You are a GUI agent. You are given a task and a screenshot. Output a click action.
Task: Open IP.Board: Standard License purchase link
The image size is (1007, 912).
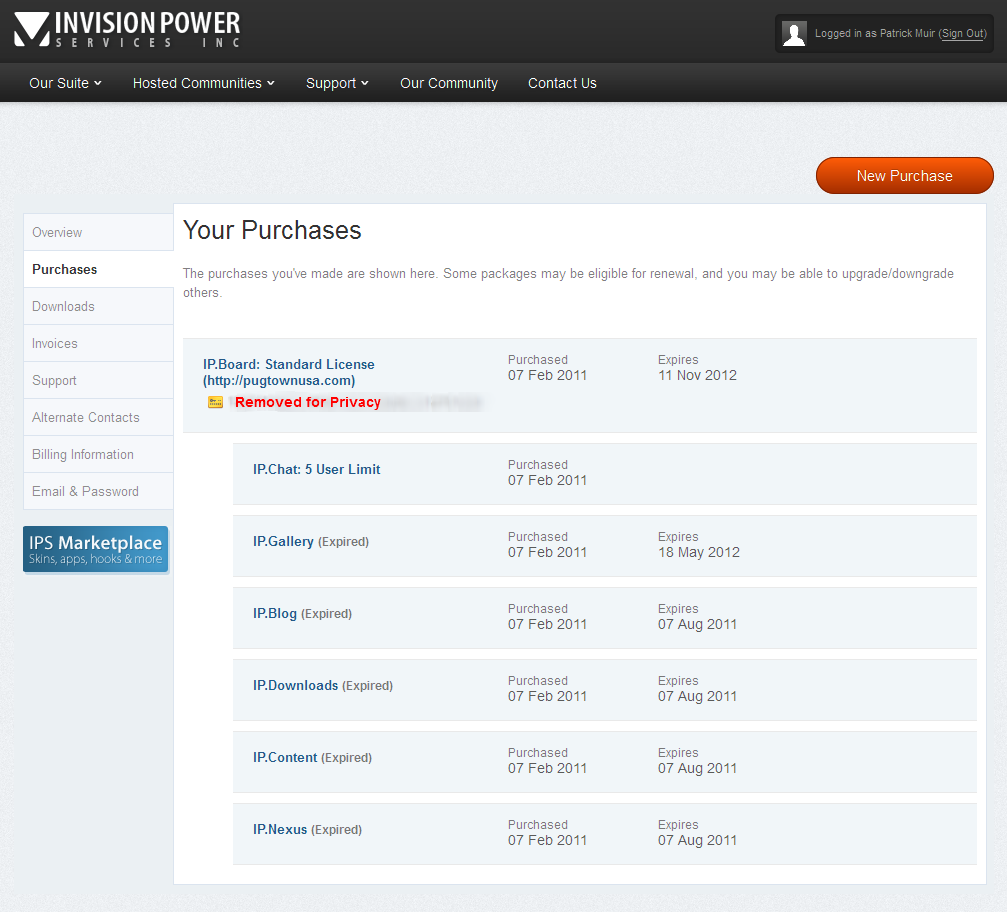[288, 372]
